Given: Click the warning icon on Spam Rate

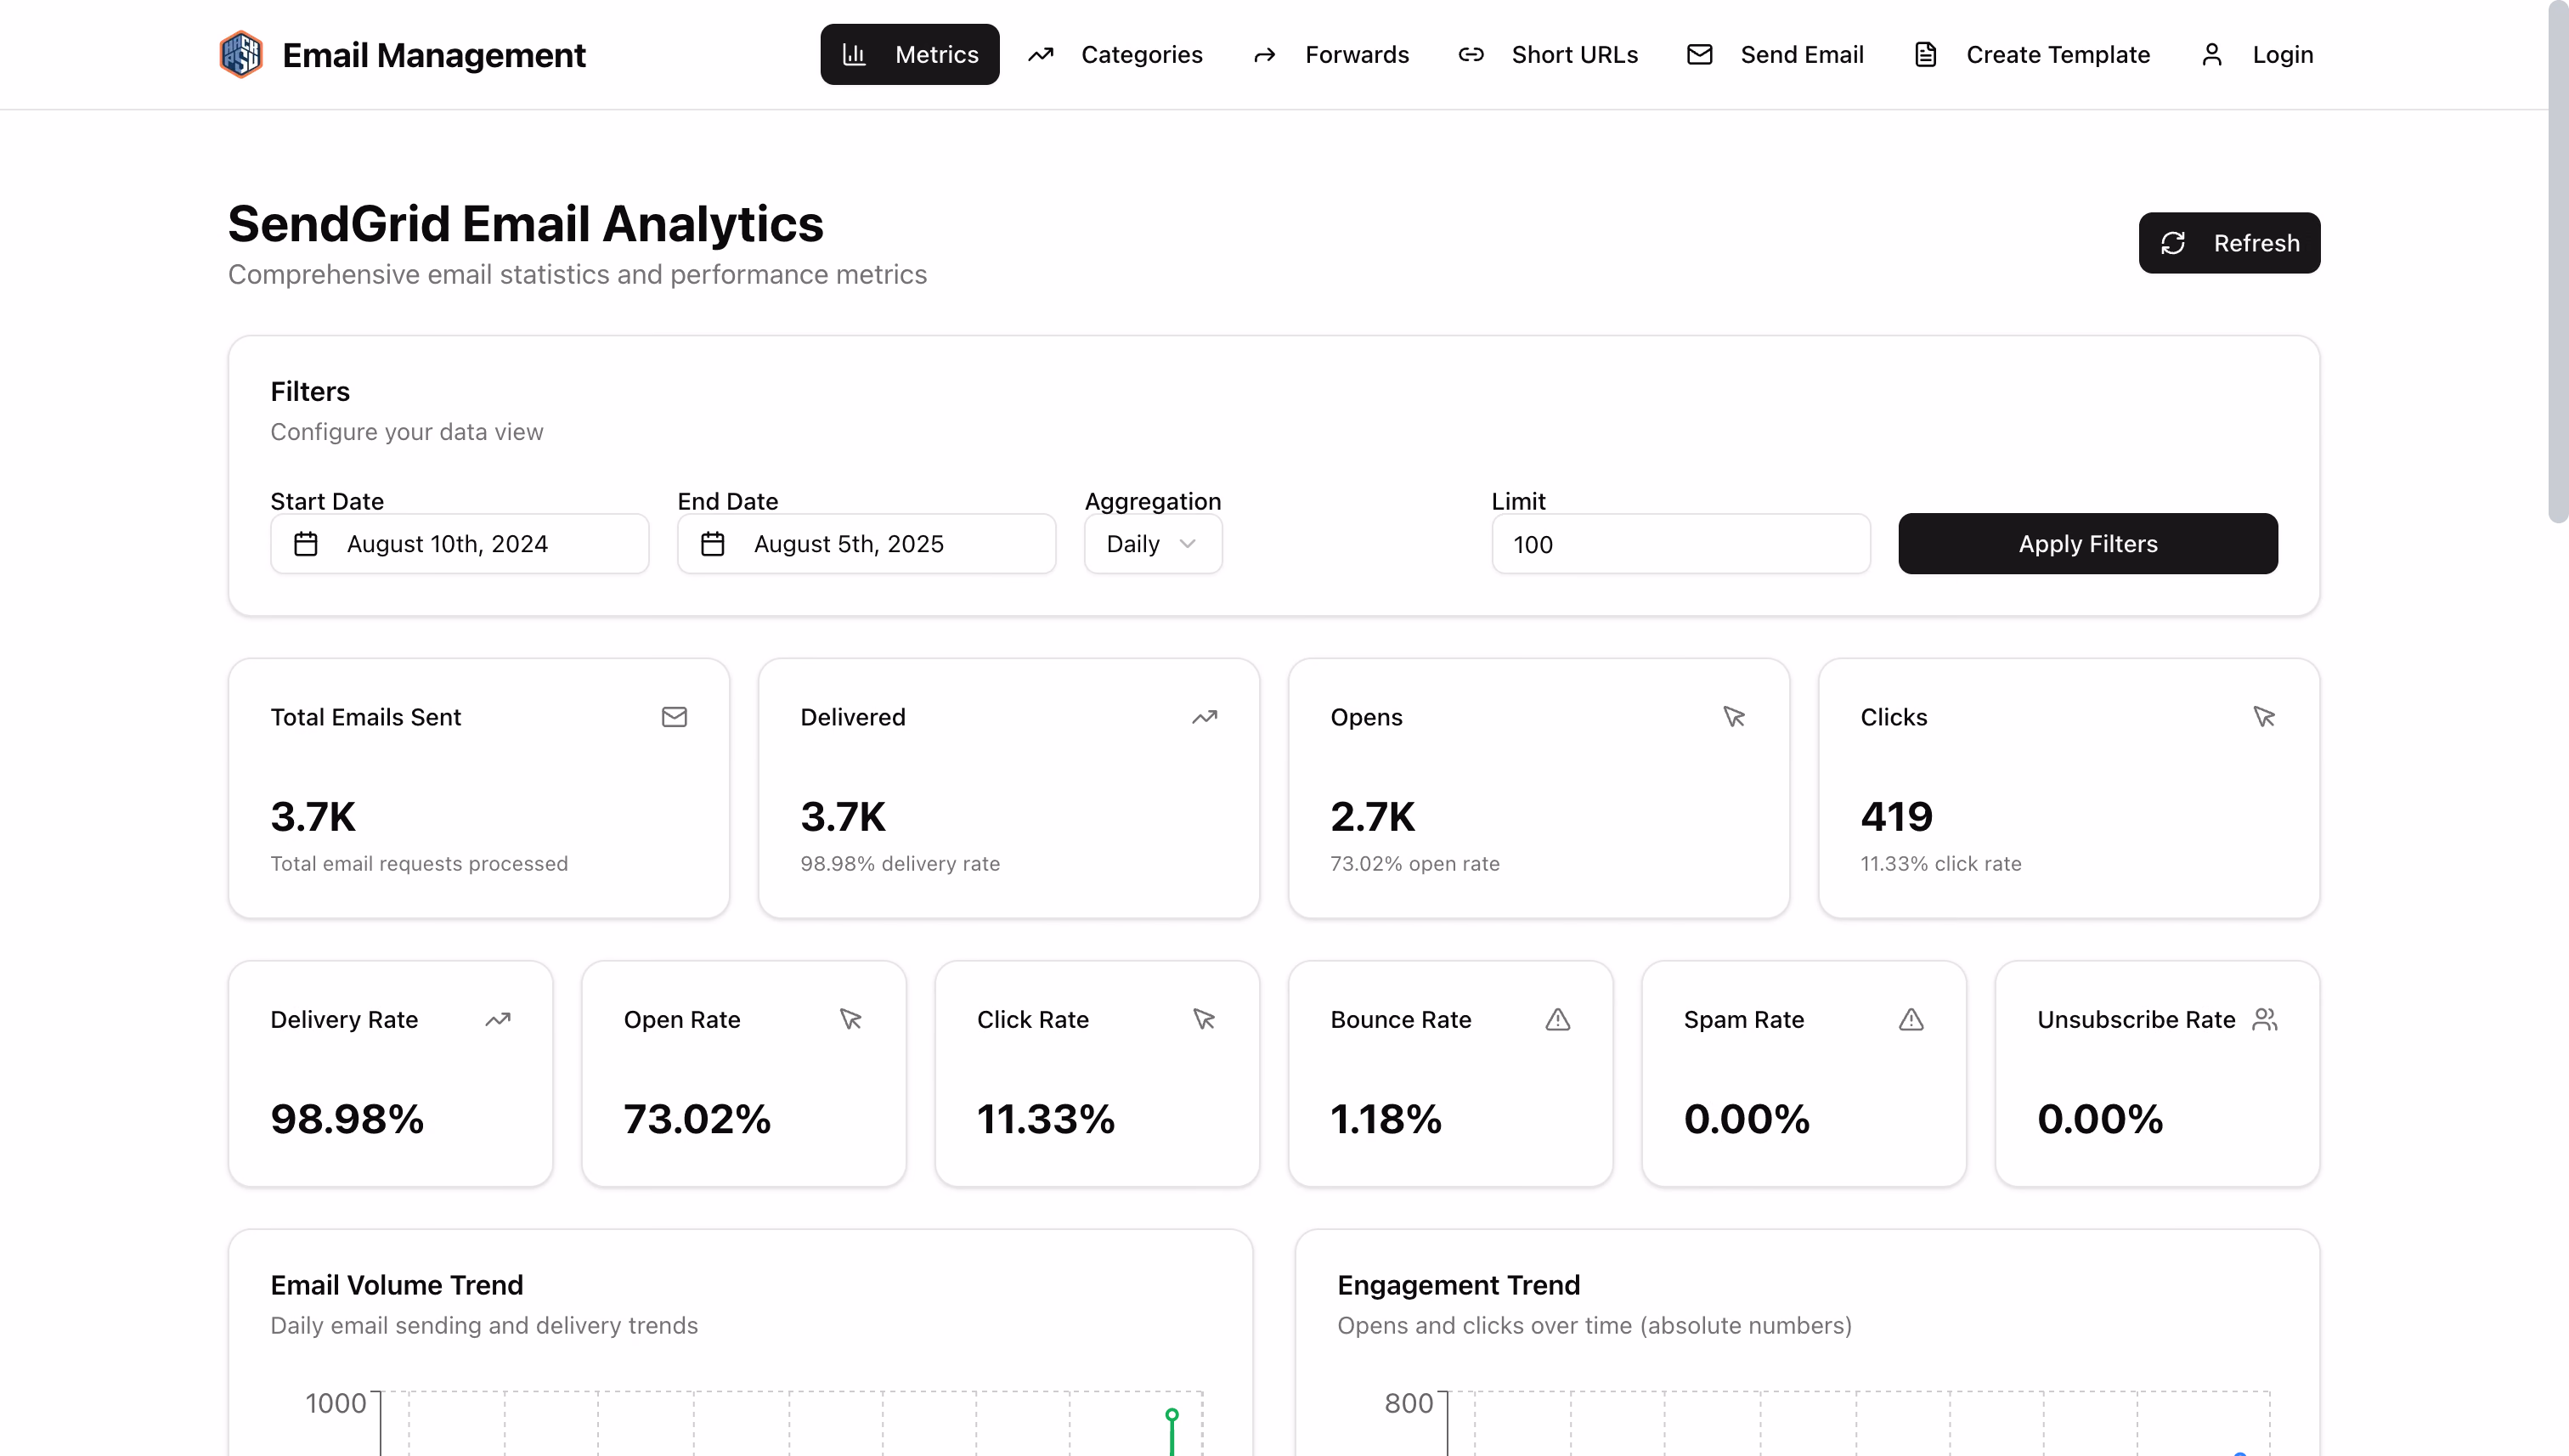Looking at the screenshot, I should click(x=1911, y=1019).
